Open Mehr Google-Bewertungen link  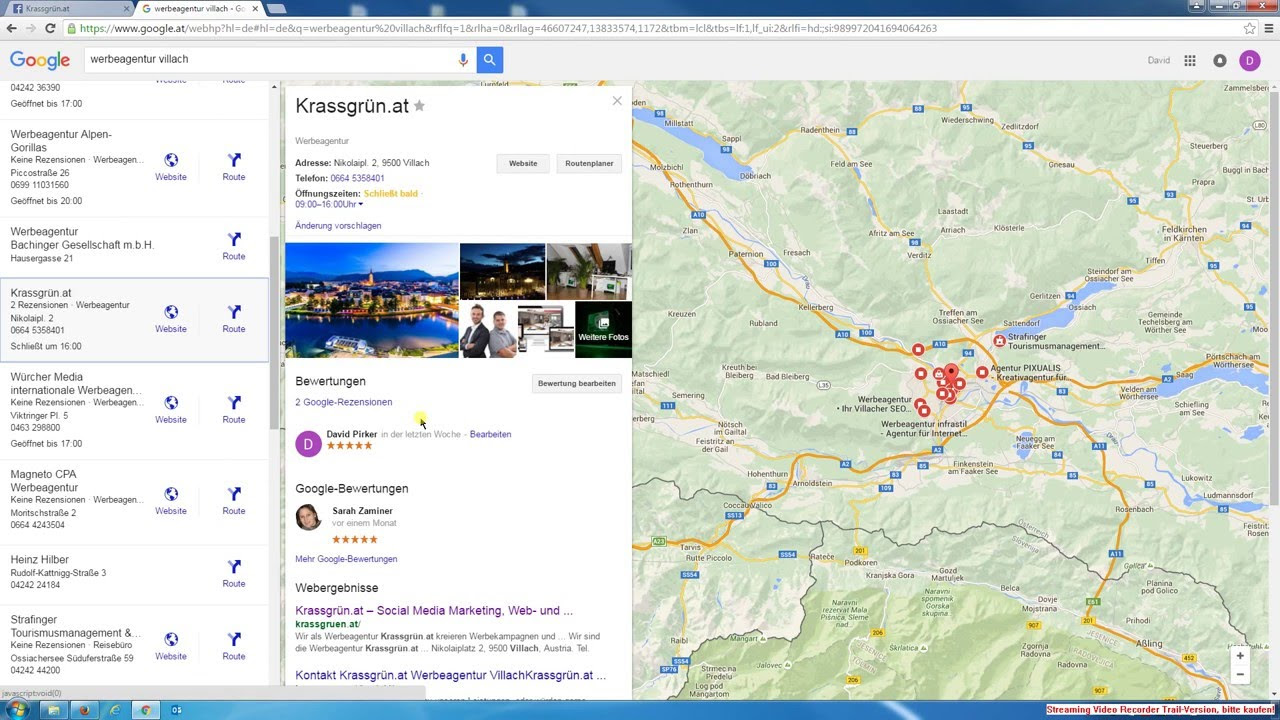(346, 559)
